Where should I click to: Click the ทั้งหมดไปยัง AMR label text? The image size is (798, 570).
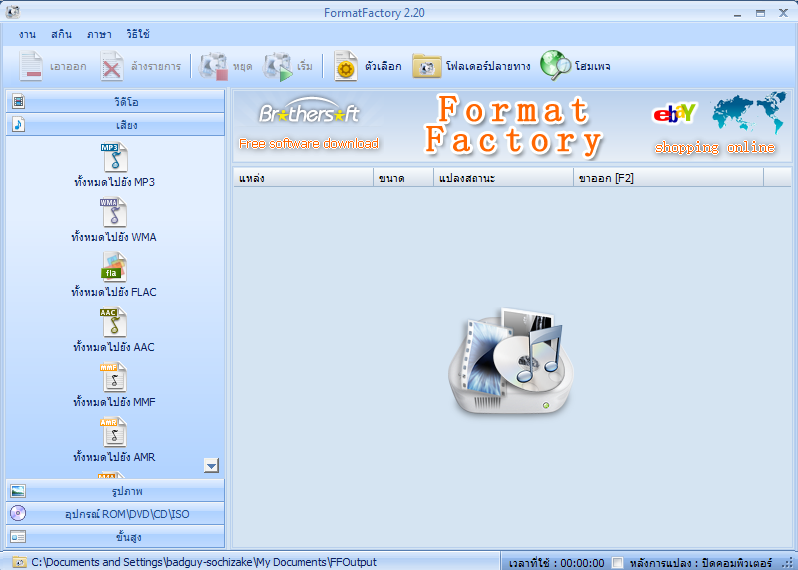click(114, 457)
